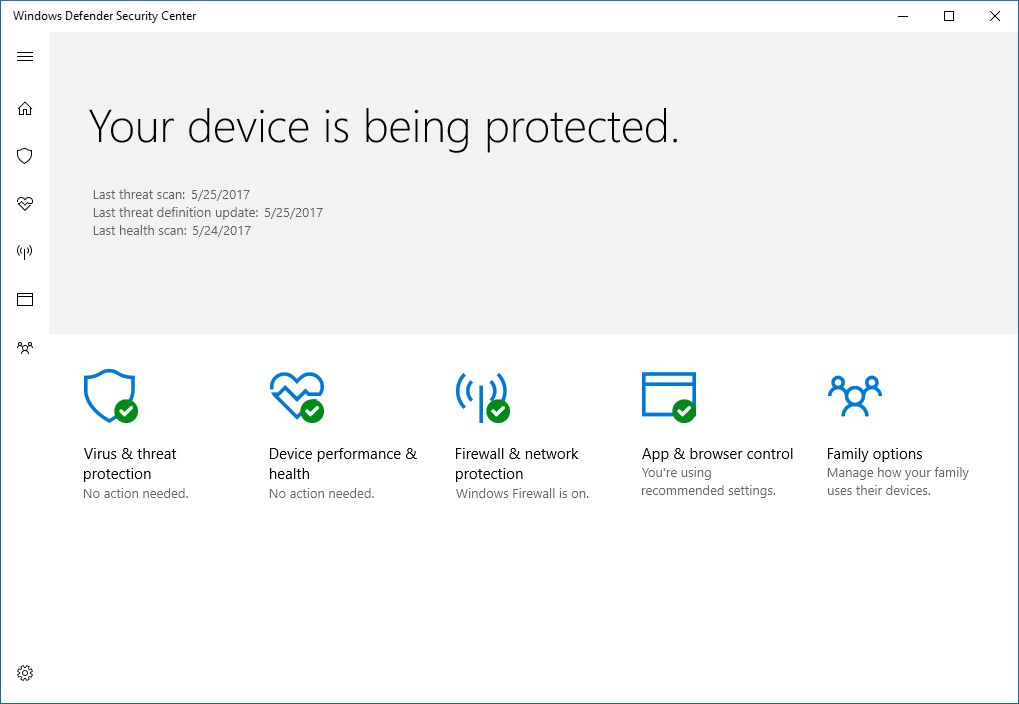
Task: Go to Home in the sidebar
Action: (25, 108)
